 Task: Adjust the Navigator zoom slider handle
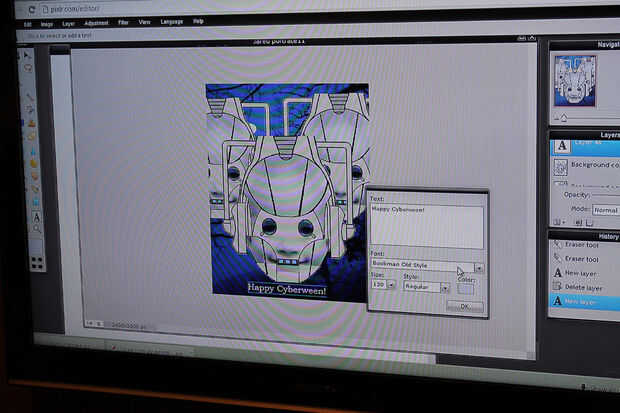click(564, 117)
